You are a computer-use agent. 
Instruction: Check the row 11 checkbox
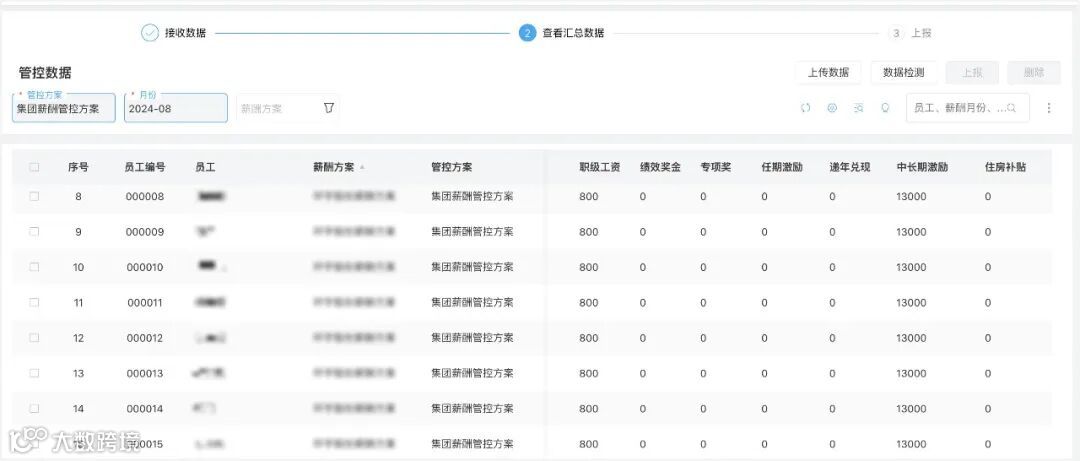34,303
